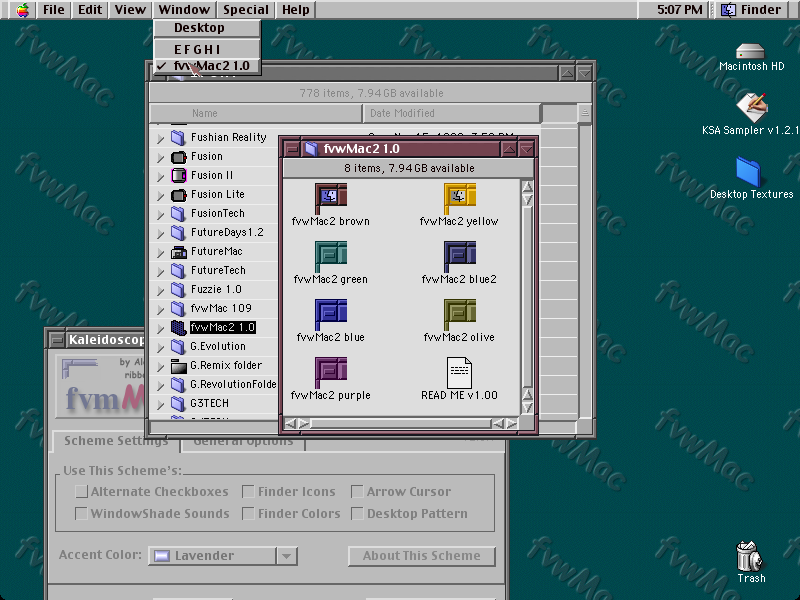Click the Fuzzie 1.0 row text

coord(216,289)
